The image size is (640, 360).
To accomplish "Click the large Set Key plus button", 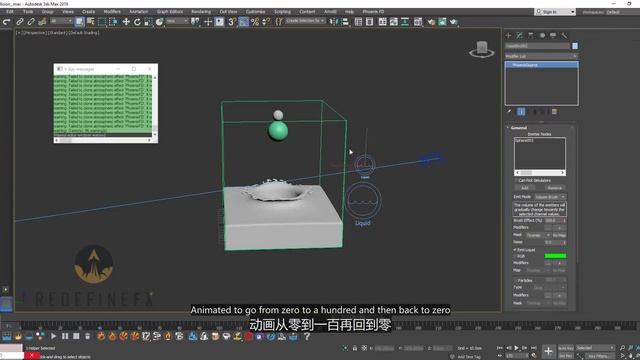I will (x=548, y=351).
